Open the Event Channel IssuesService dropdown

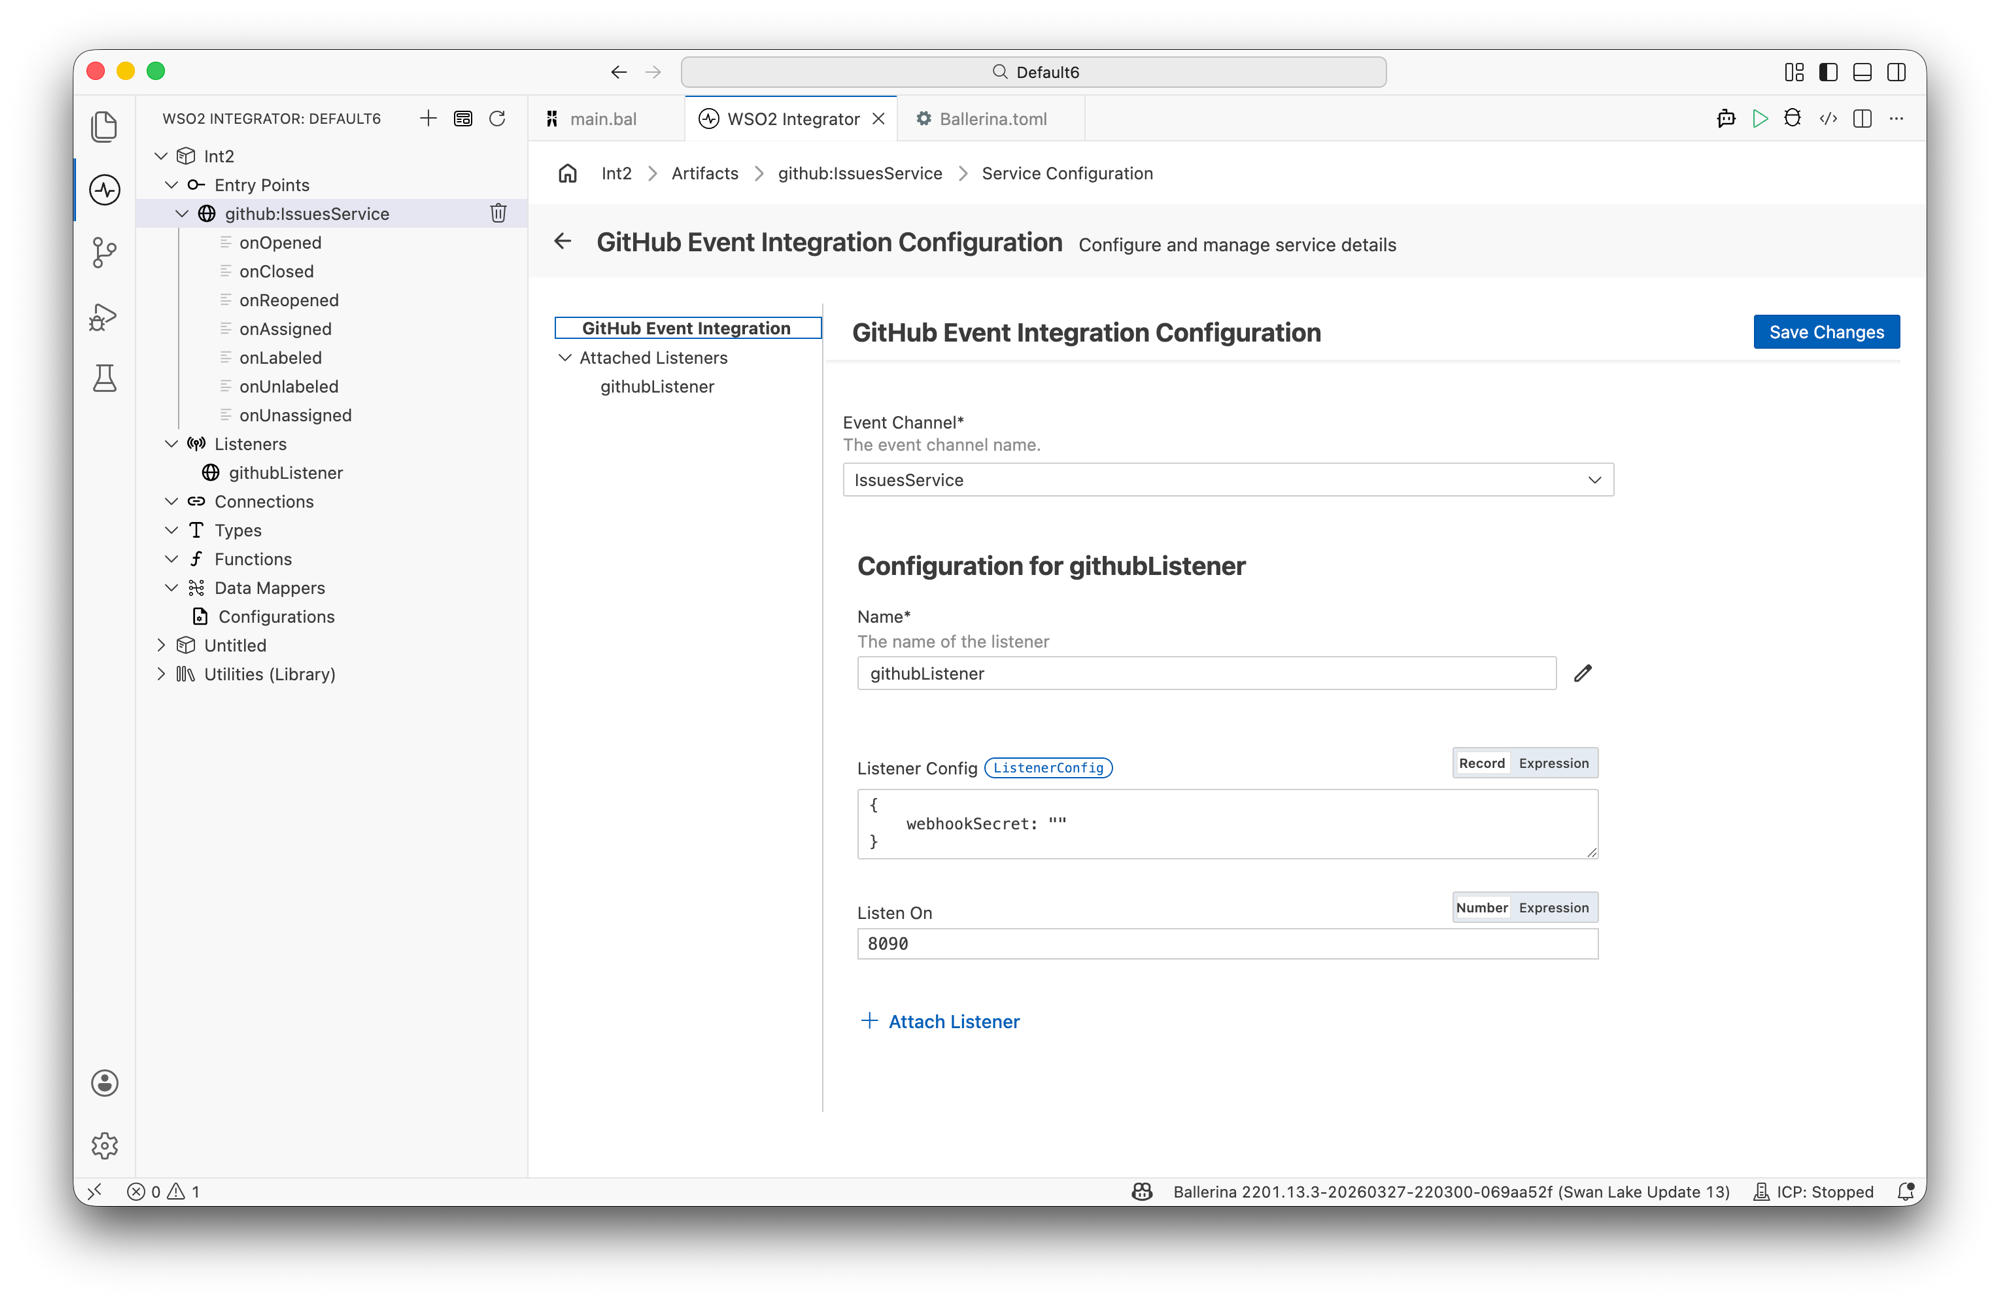point(1228,480)
